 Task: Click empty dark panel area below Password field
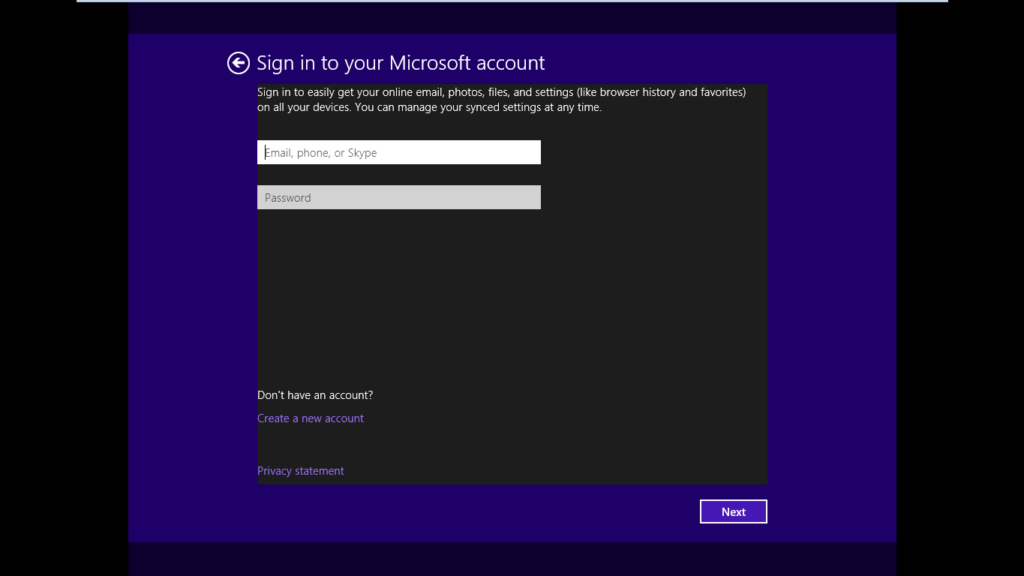[x=500, y=300]
